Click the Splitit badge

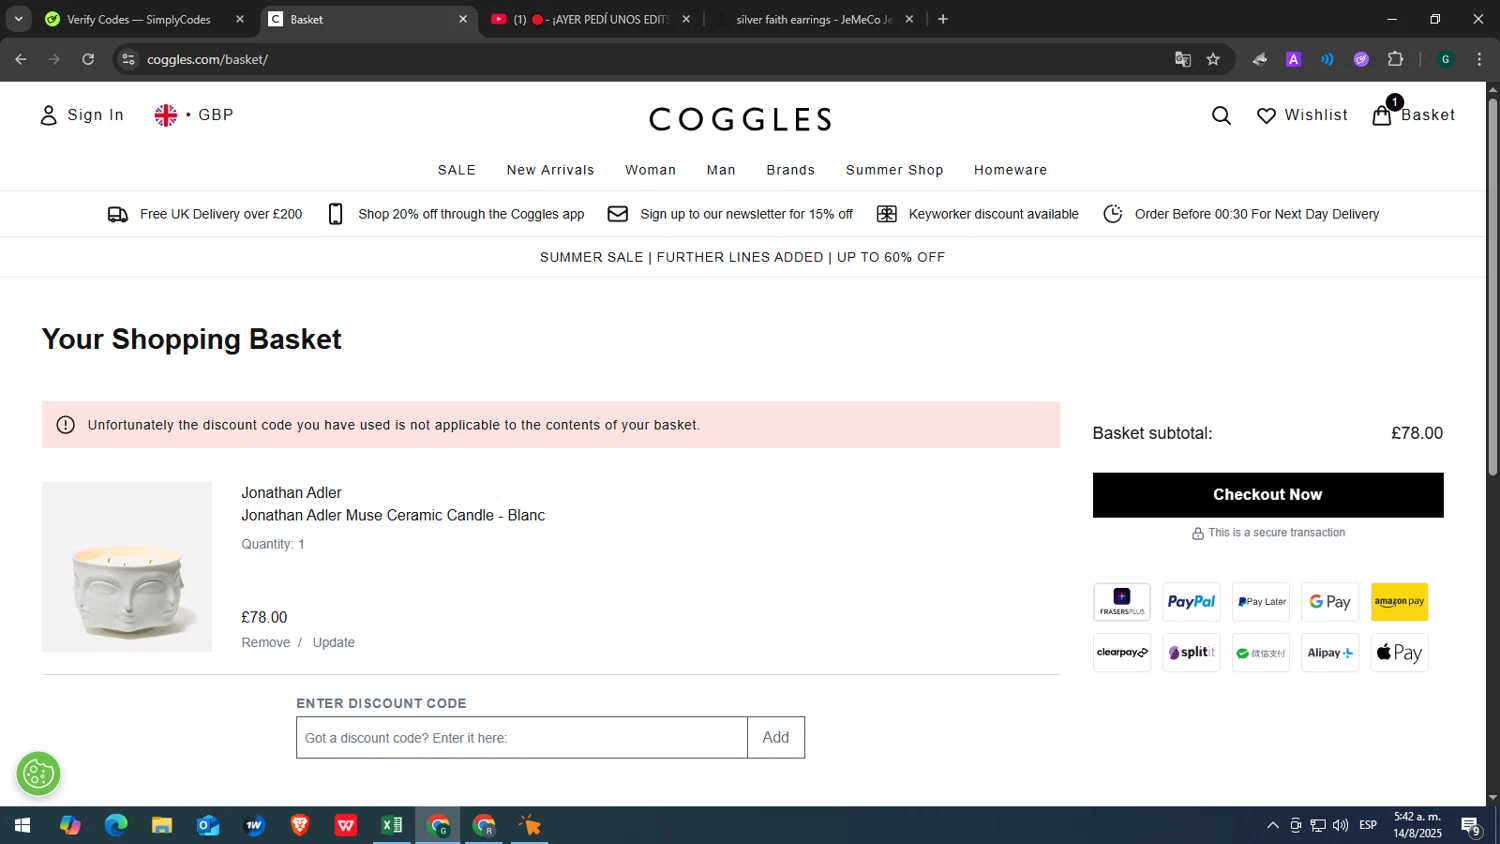1191,653
